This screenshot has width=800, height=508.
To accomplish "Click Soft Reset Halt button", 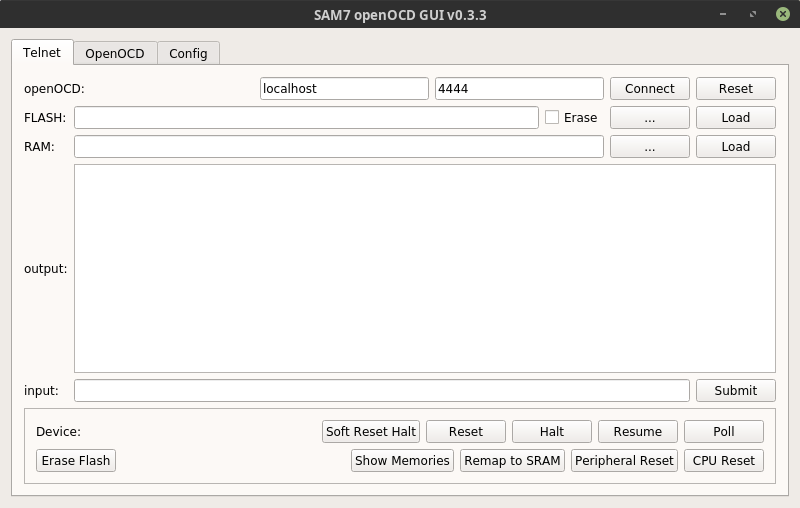I will click(371, 431).
